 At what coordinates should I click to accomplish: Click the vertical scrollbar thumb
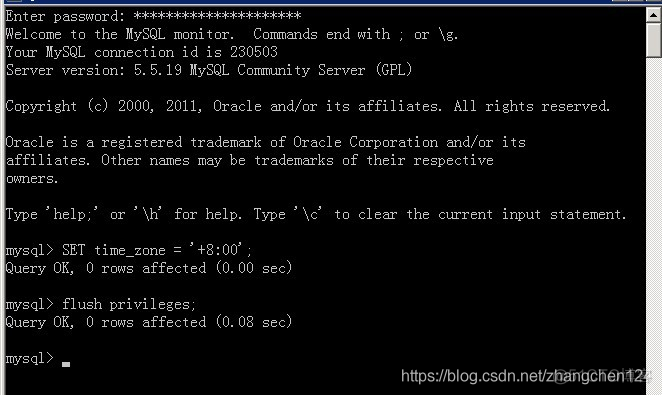pyautogui.click(x=654, y=40)
